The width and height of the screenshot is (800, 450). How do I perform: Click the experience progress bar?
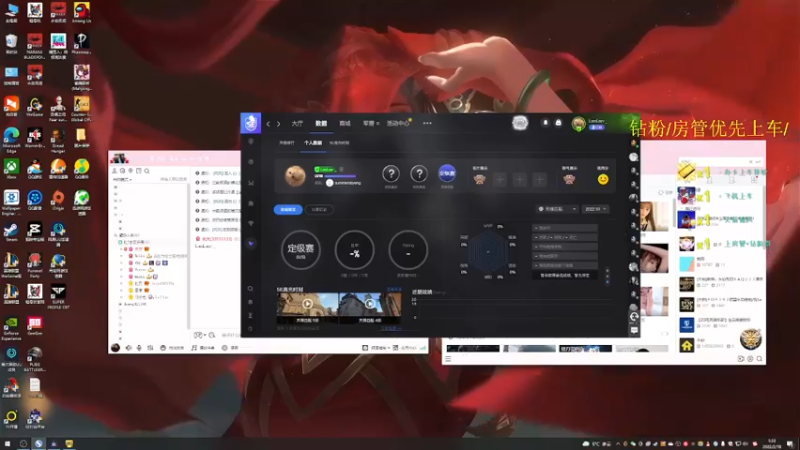coord(340,176)
